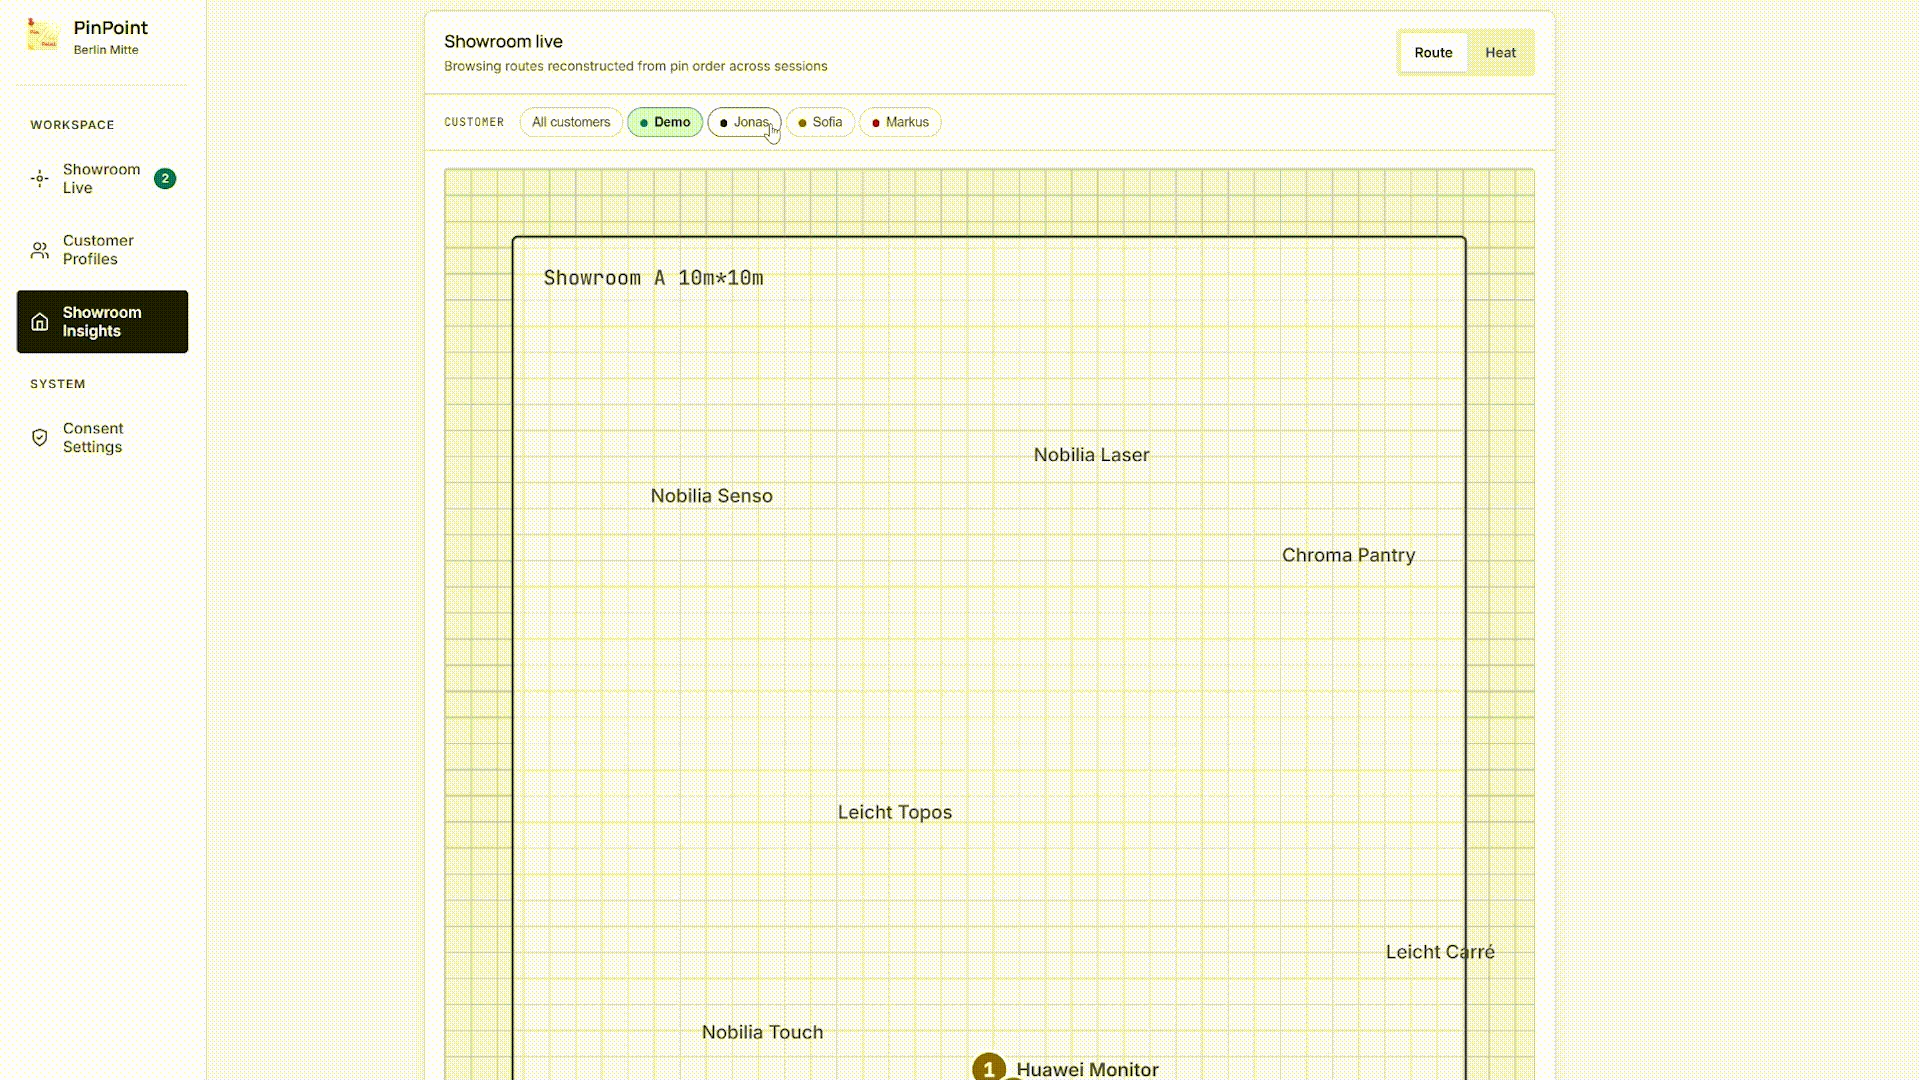Switch view to Route mode
Image resolution: width=1920 pixels, height=1080 pixels.
click(1433, 53)
